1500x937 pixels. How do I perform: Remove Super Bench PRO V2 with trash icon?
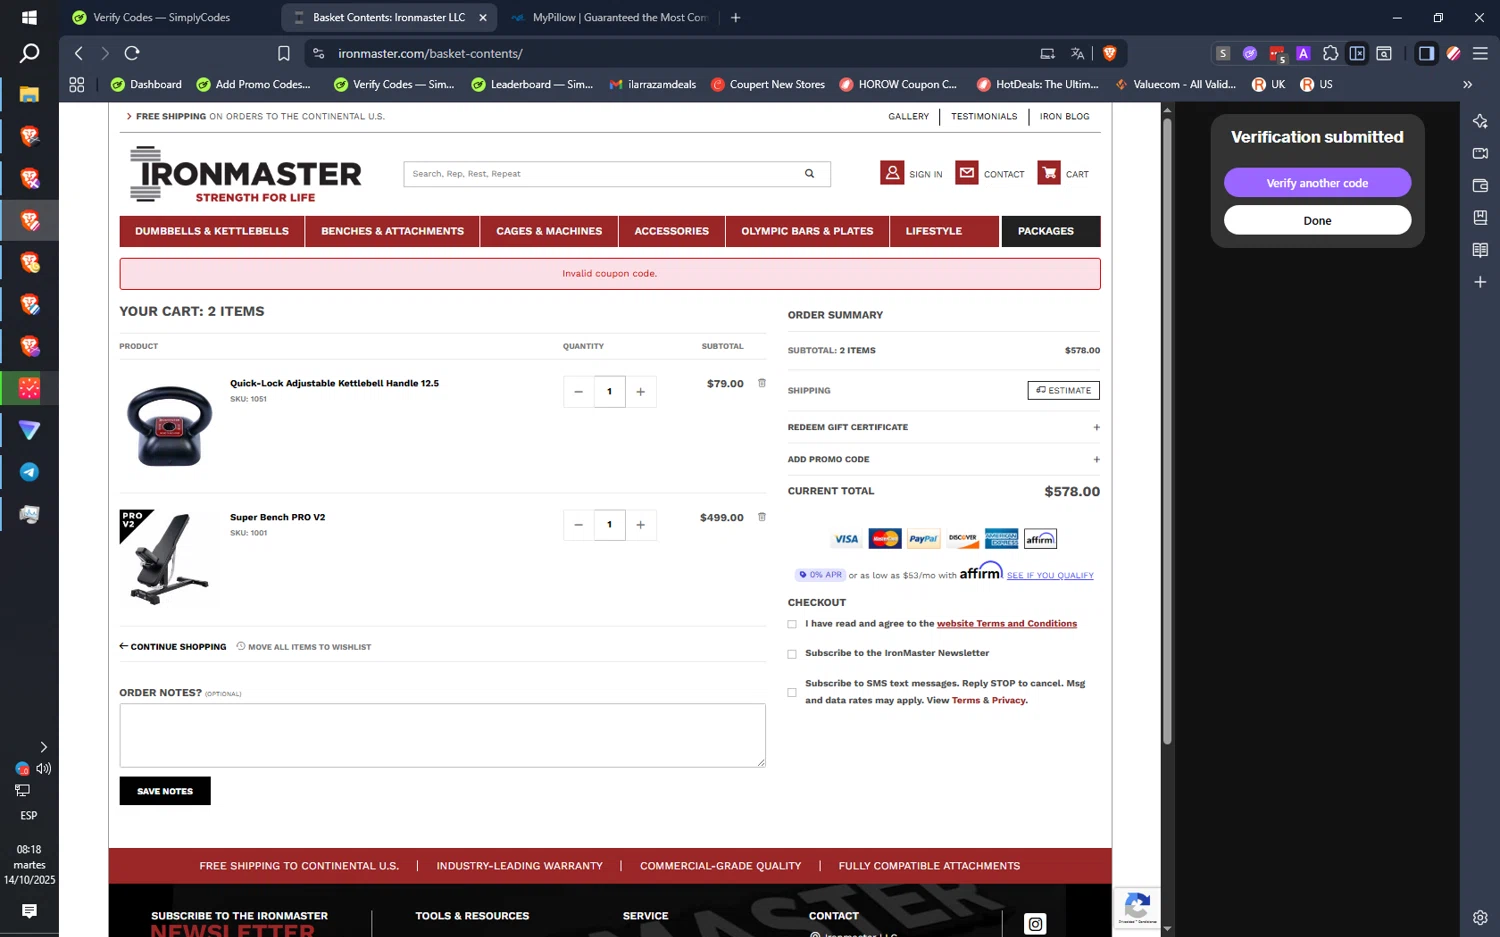click(762, 517)
